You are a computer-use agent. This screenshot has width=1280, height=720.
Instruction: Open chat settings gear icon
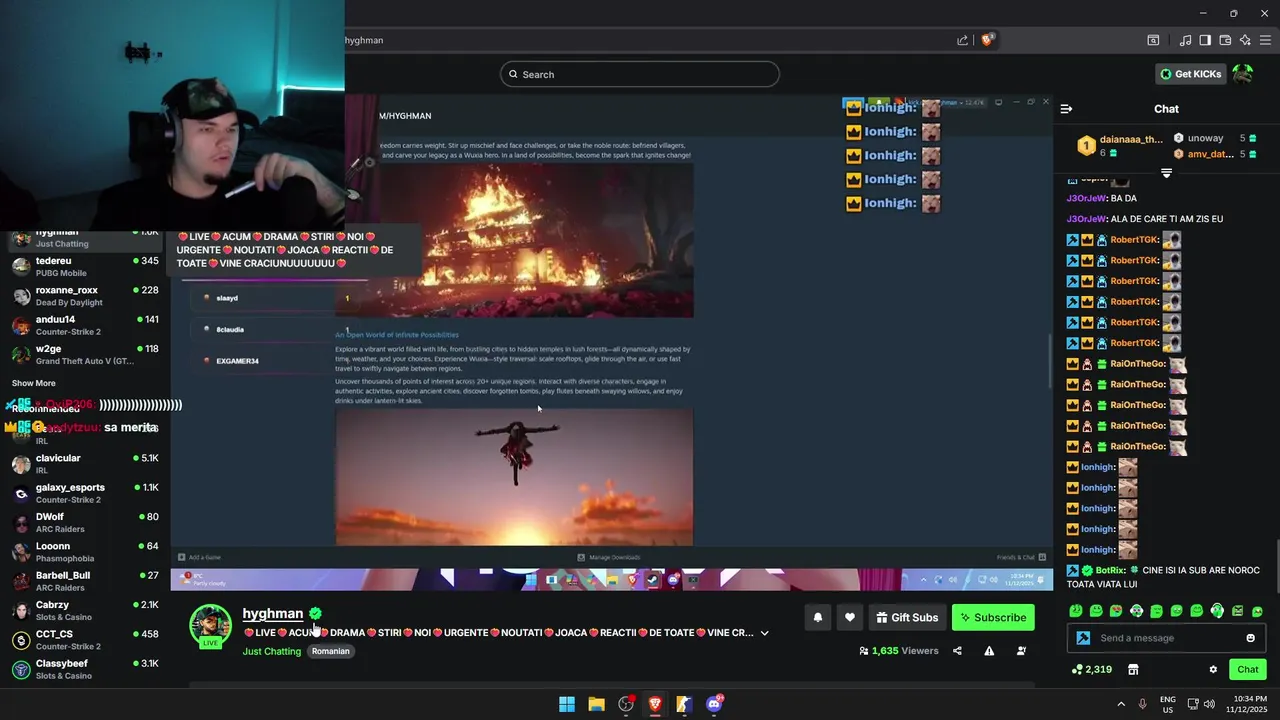click(1213, 670)
